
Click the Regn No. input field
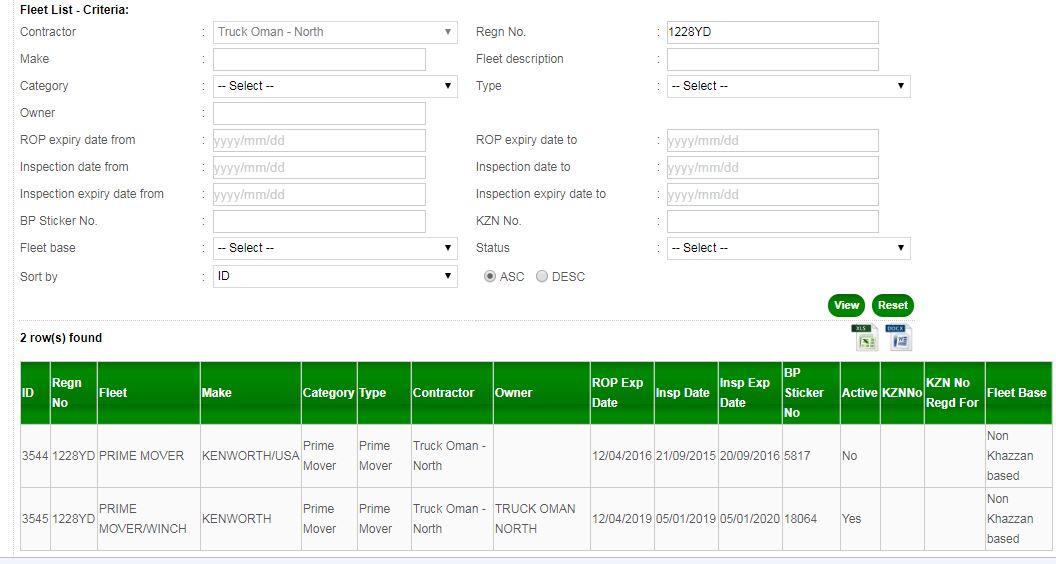tap(772, 32)
